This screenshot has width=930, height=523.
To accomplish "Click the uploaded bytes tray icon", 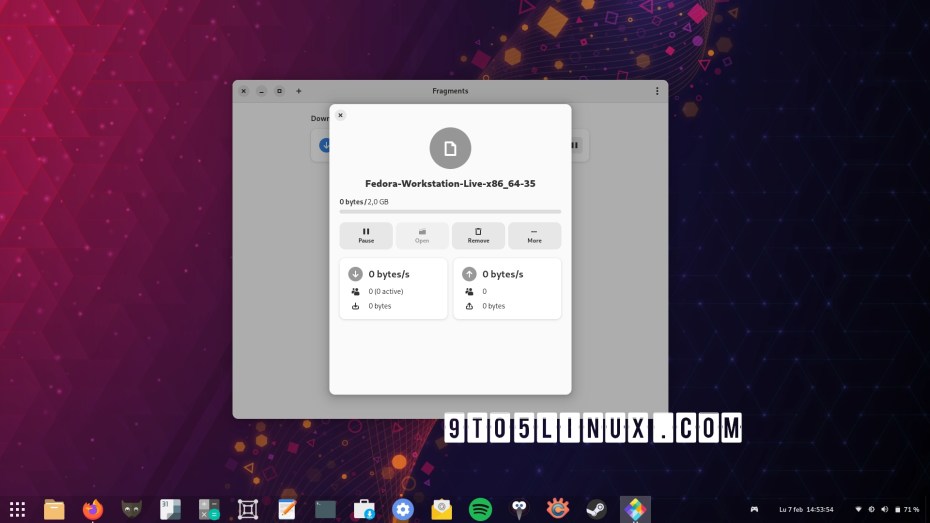I will pos(469,306).
